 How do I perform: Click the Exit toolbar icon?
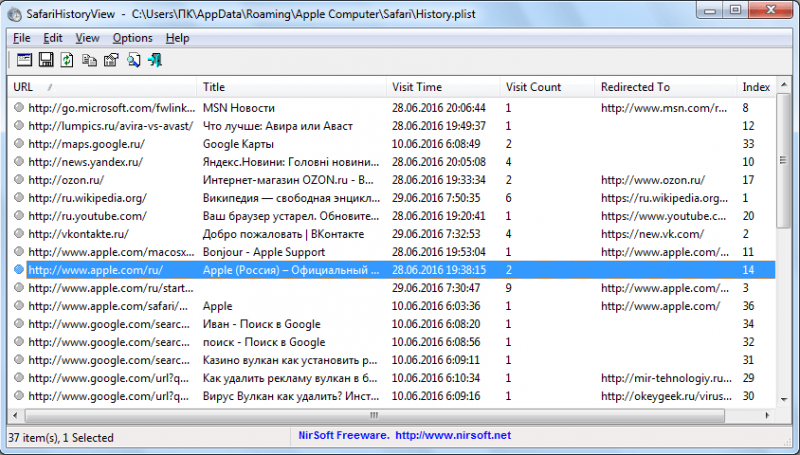click(x=154, y=60)
